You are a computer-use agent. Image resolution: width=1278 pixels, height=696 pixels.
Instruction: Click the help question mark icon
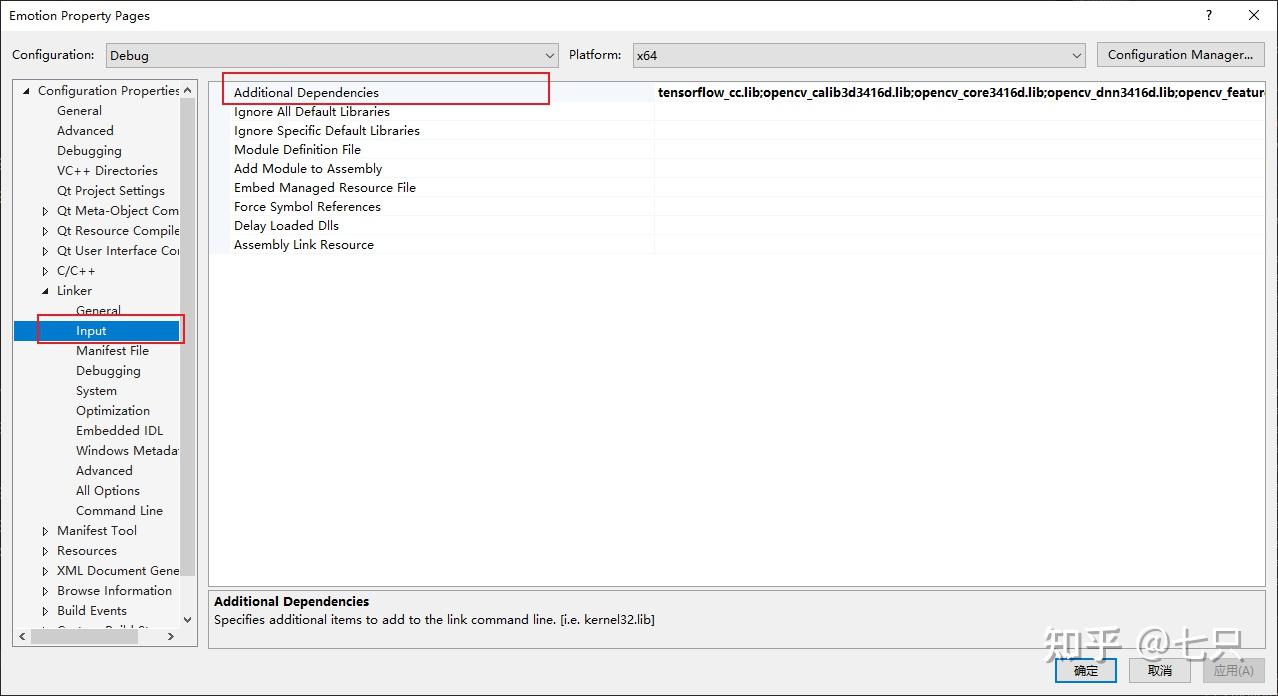1207,15
